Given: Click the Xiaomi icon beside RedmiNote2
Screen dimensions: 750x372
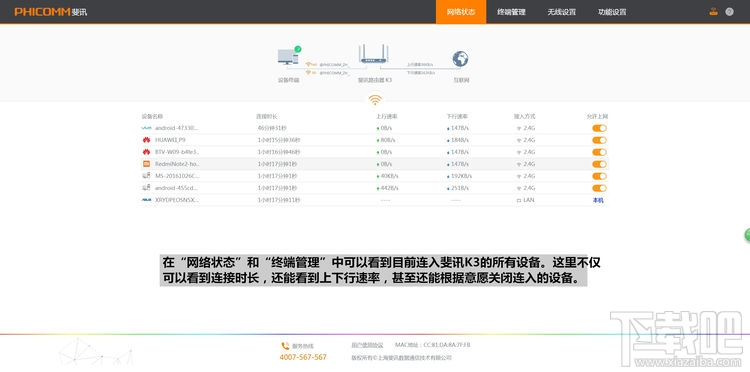Looking at the screenshot, I should (146, 164).
